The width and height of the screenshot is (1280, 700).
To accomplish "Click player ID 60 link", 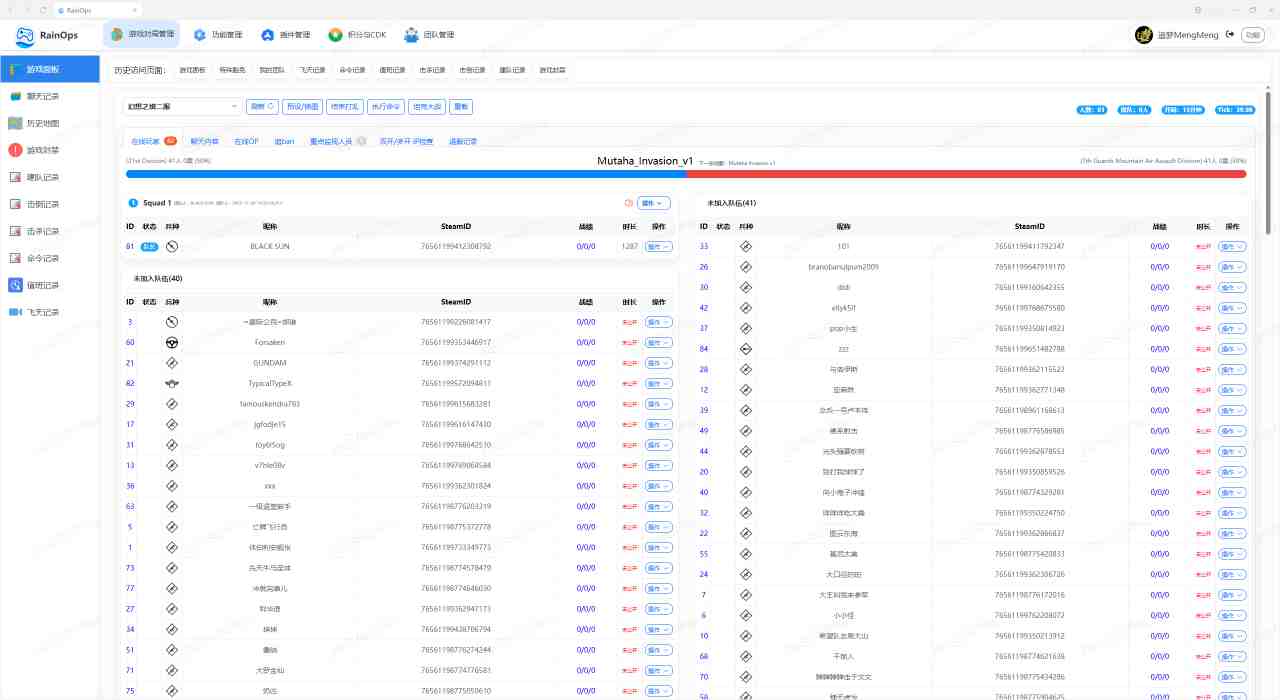I will pos(130,342).
